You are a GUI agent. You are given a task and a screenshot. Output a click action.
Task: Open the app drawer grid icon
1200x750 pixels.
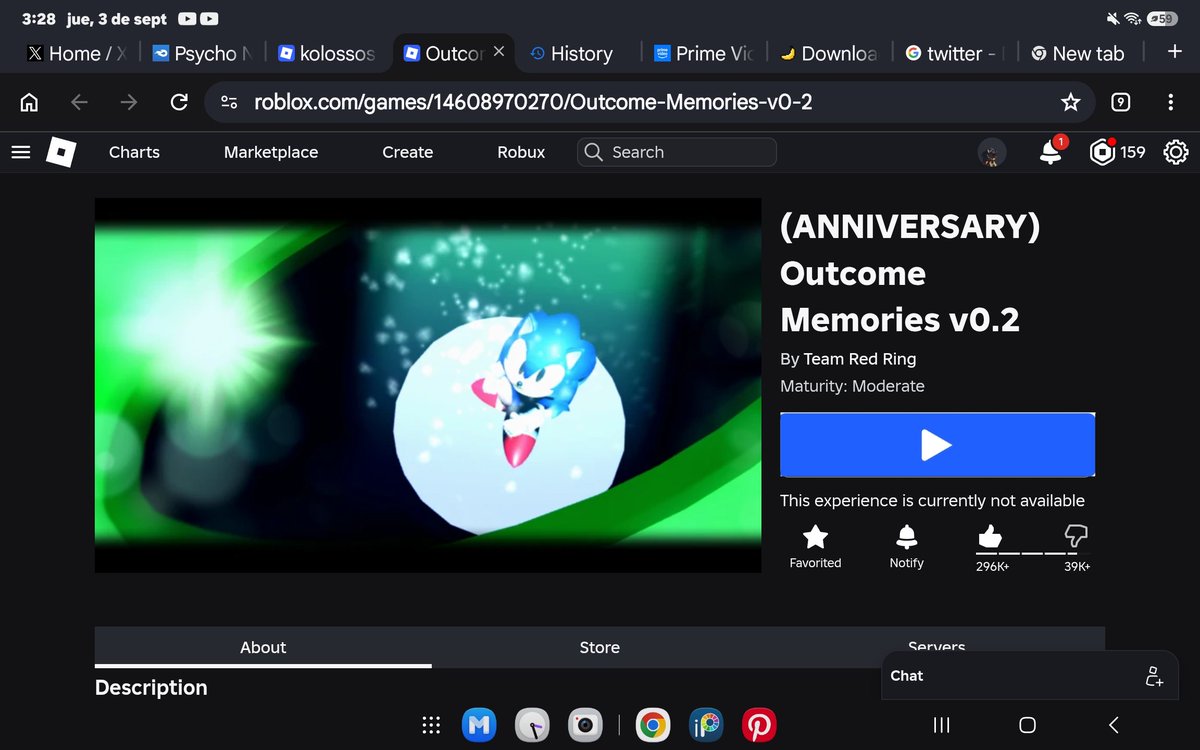point(431,725)
